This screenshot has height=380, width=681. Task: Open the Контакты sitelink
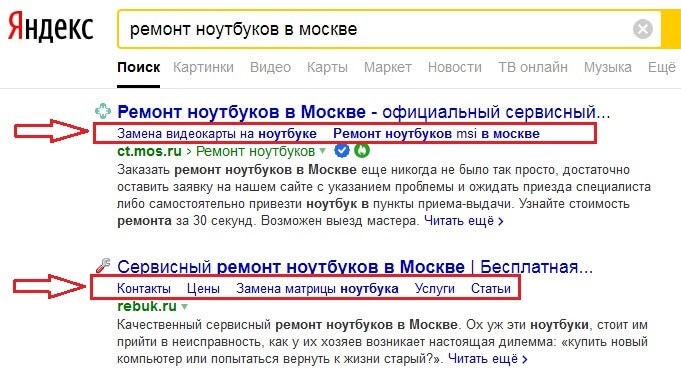pos(144,288)
